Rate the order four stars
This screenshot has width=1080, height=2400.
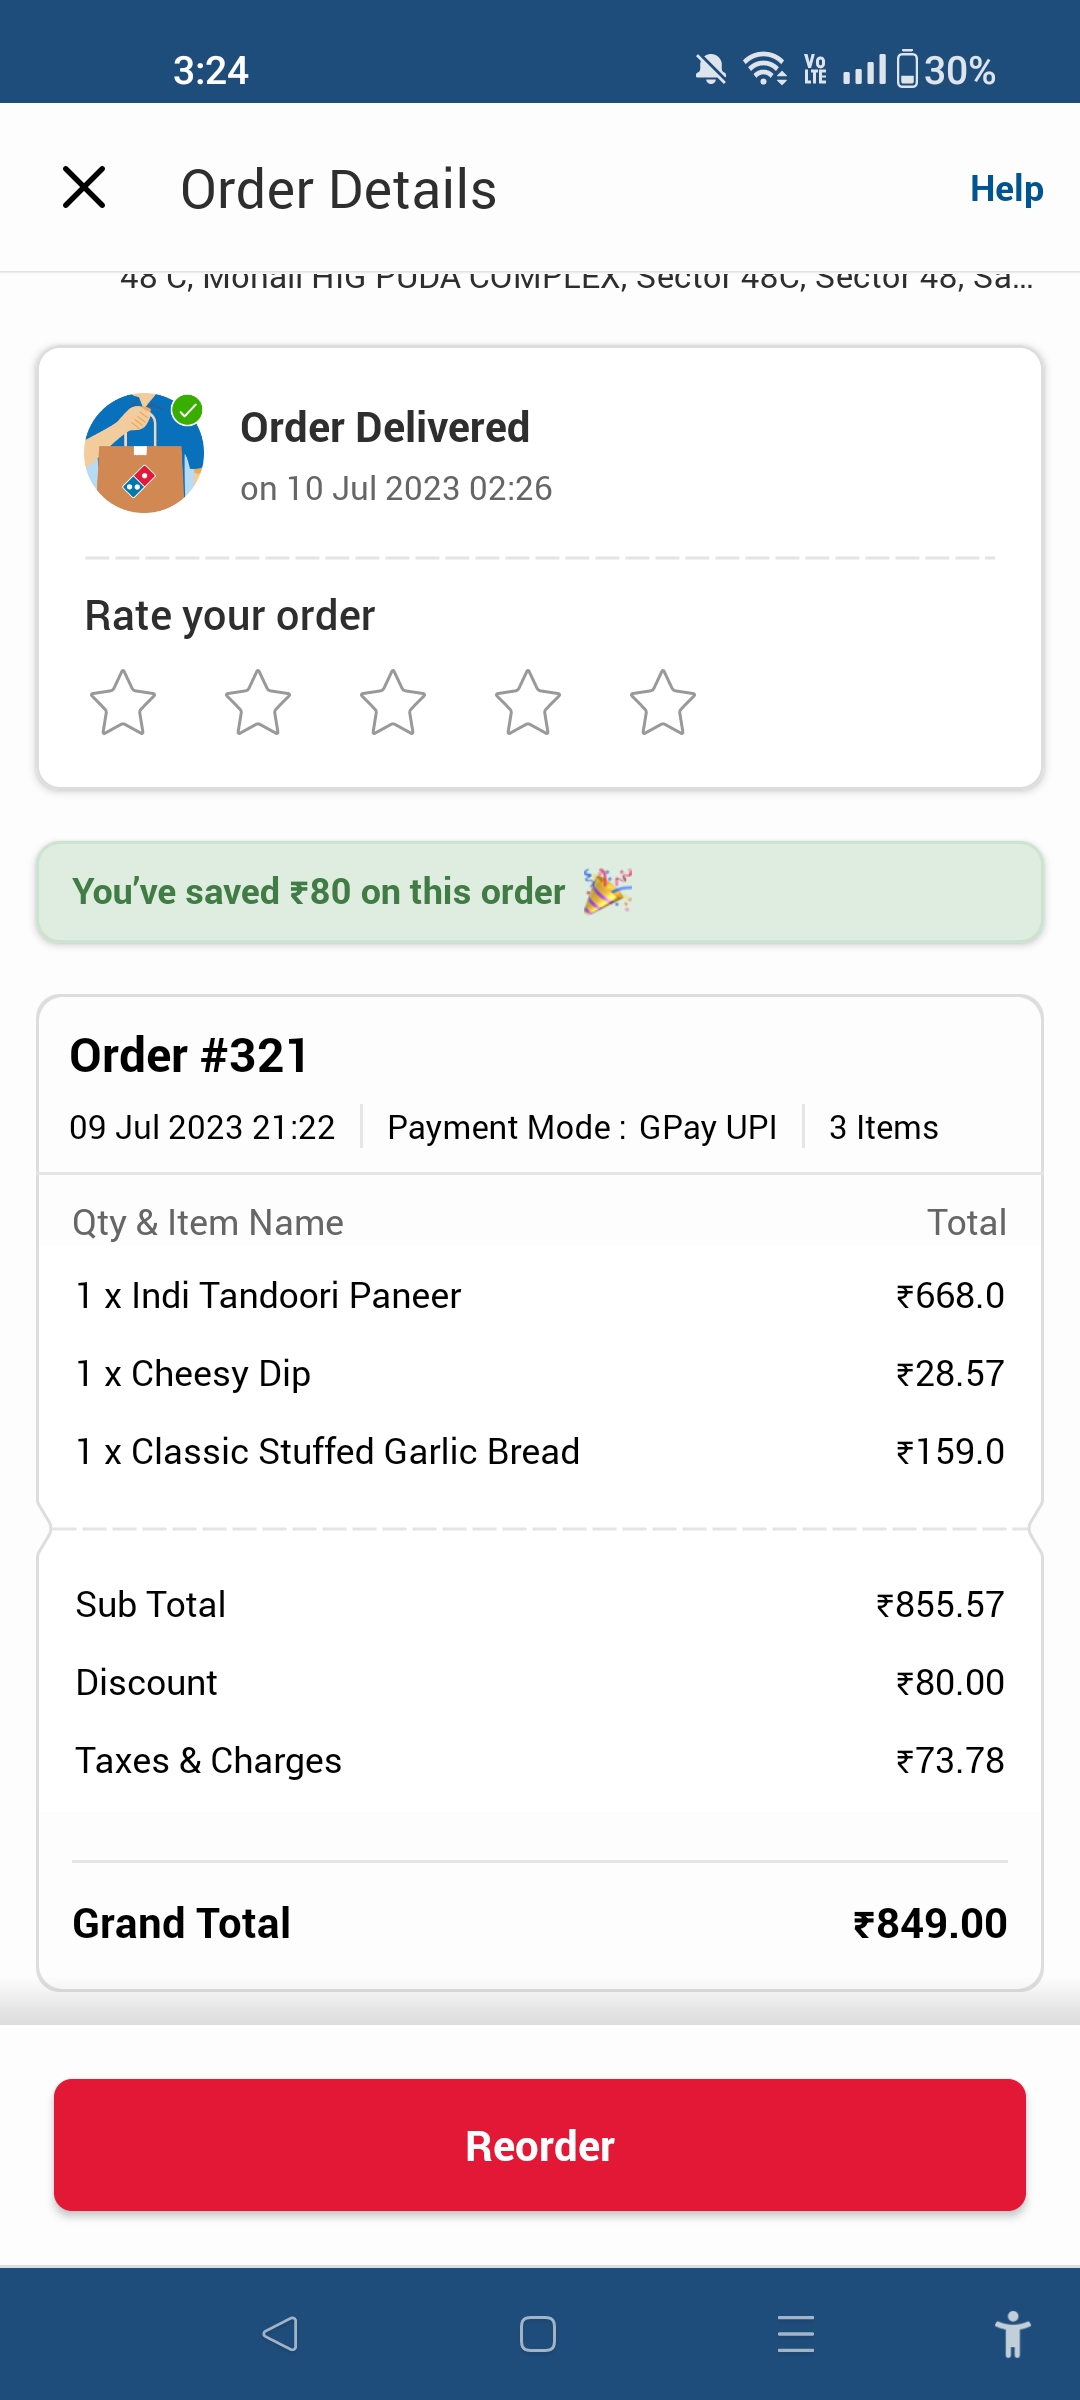[528, 703]
